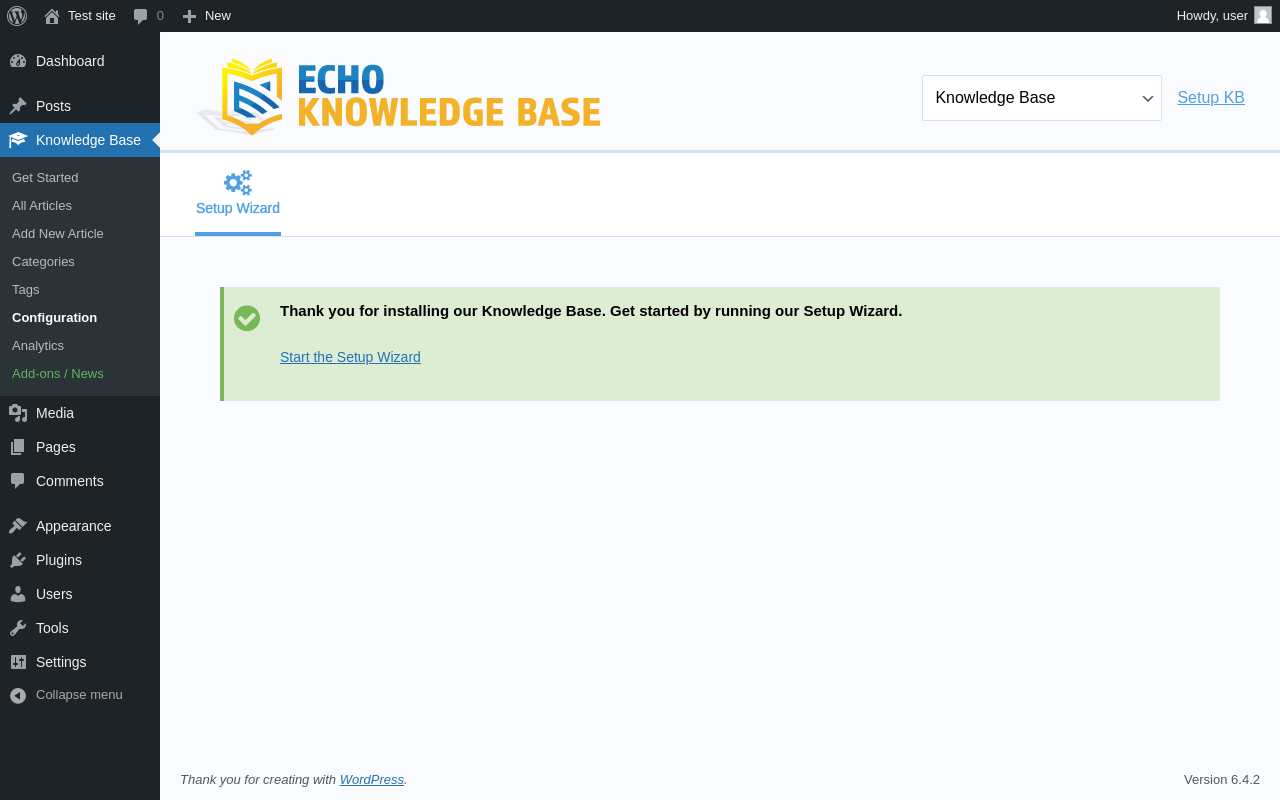Viewport: 1280px width, 800px height.
Task: Select Configuration submenu item
Action: (54, 317)
